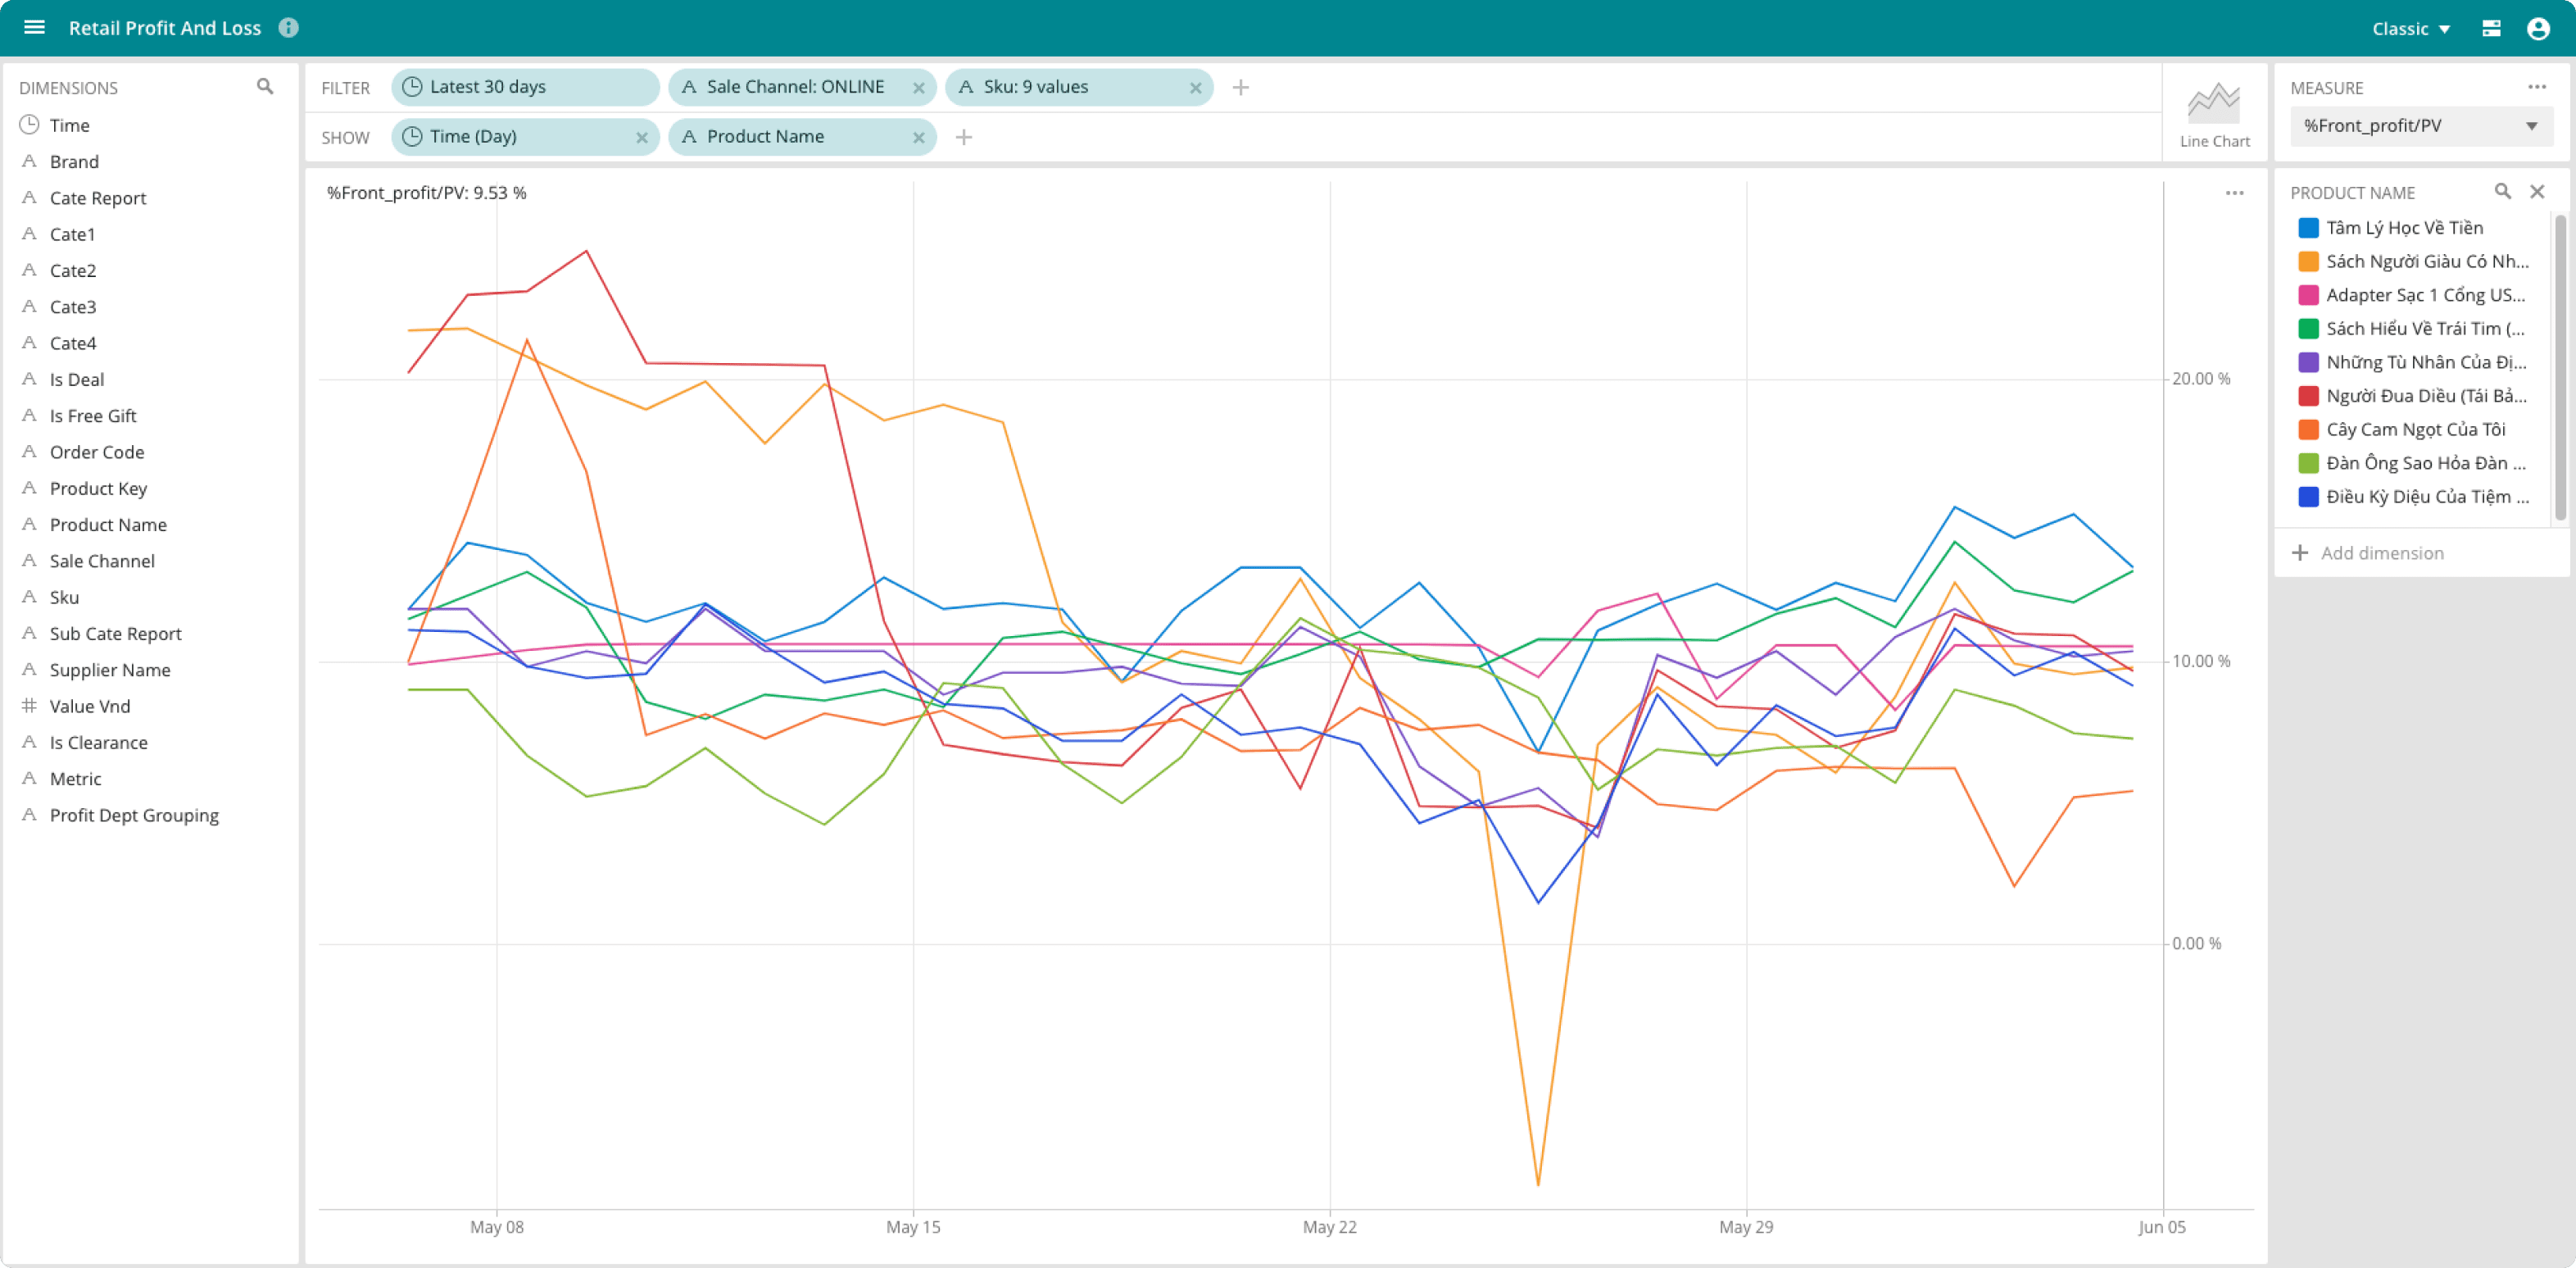
Task: Select the Sku dimension
Action: point(150,597)
